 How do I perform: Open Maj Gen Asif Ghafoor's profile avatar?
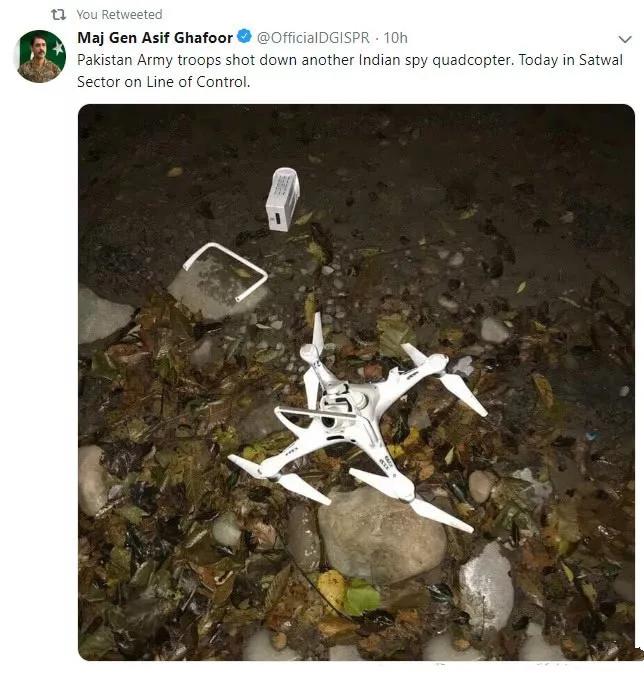tap(41, 56)
